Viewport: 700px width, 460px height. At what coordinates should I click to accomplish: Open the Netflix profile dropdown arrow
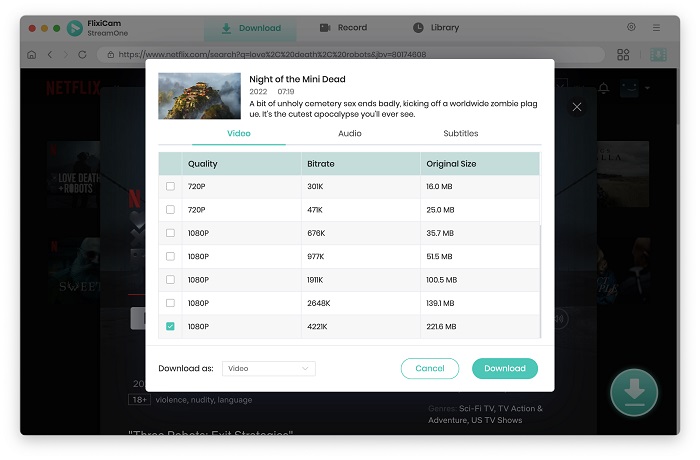[x=647, y=88]
